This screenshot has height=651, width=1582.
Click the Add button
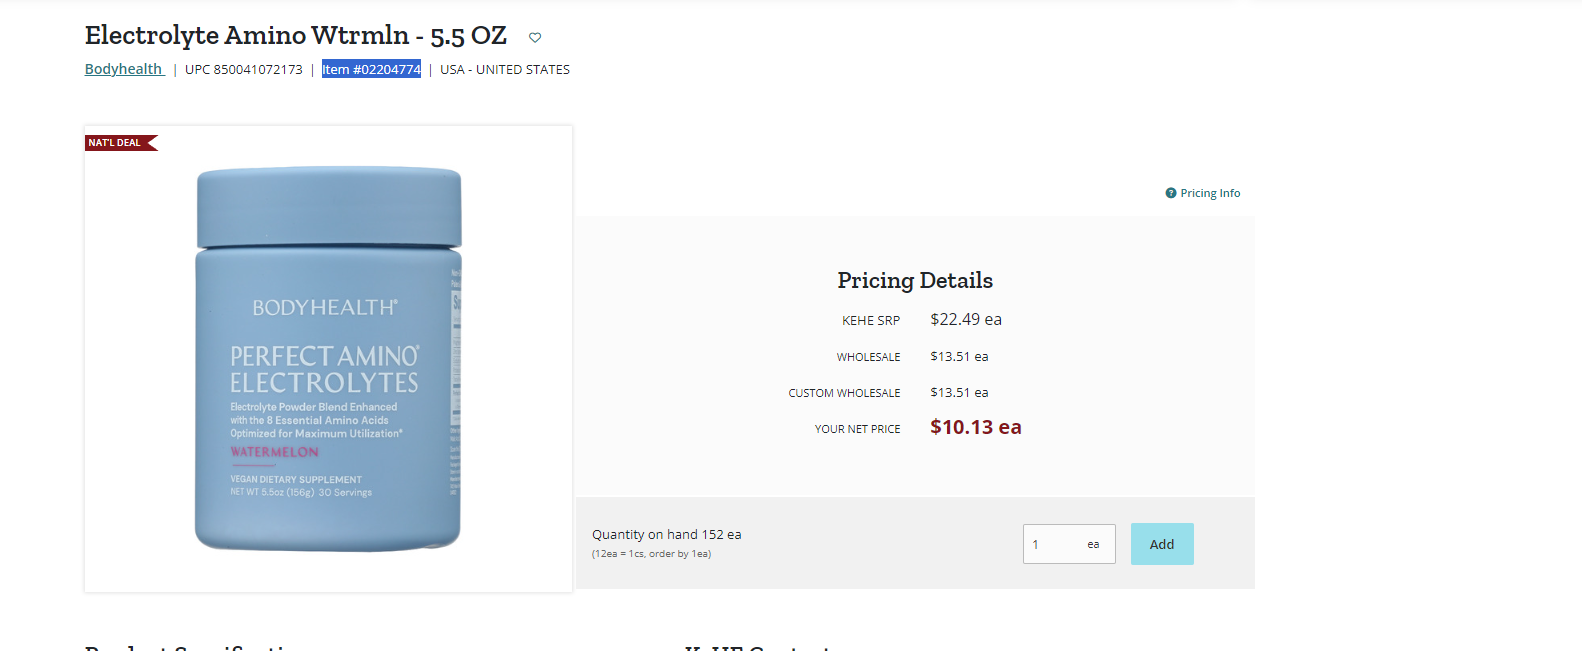point(1162,544)
